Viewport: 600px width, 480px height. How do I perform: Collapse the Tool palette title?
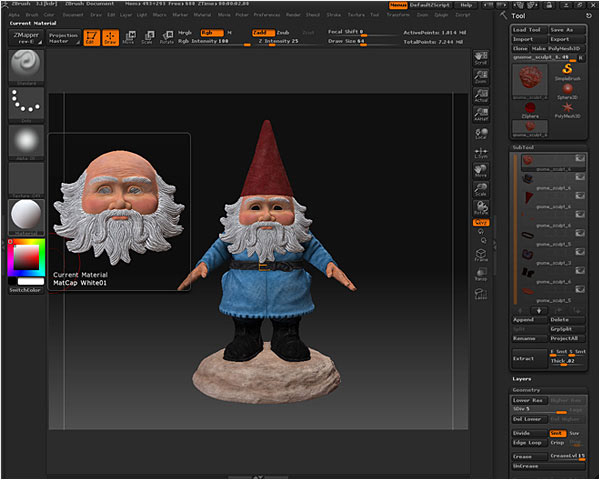click(x=518, y=16)
